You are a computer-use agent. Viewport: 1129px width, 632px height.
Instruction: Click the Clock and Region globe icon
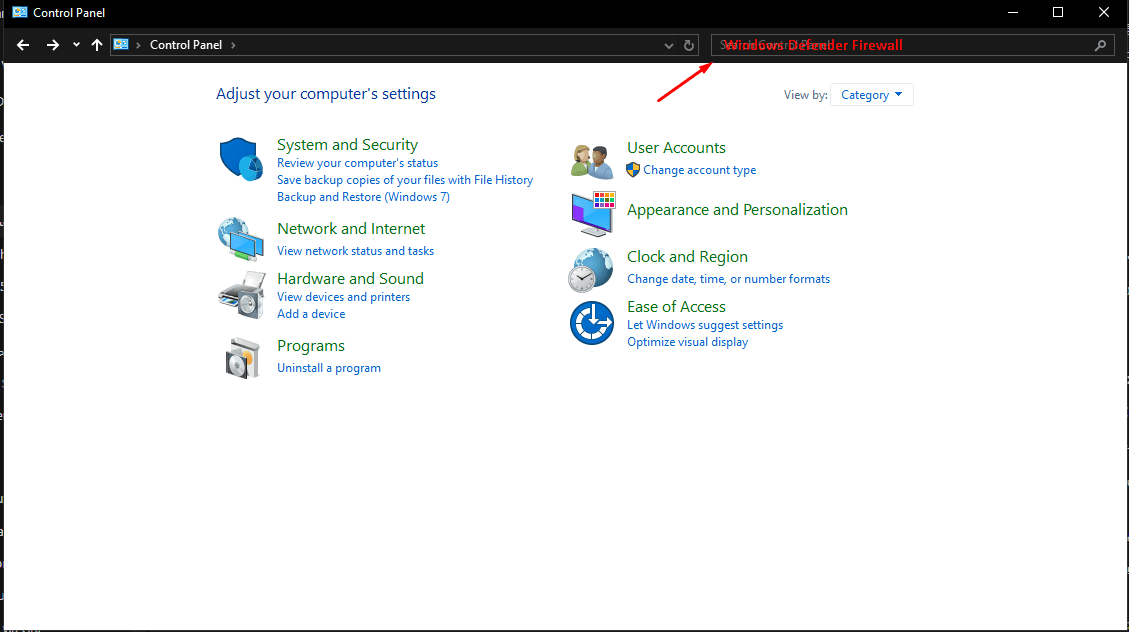590,270
